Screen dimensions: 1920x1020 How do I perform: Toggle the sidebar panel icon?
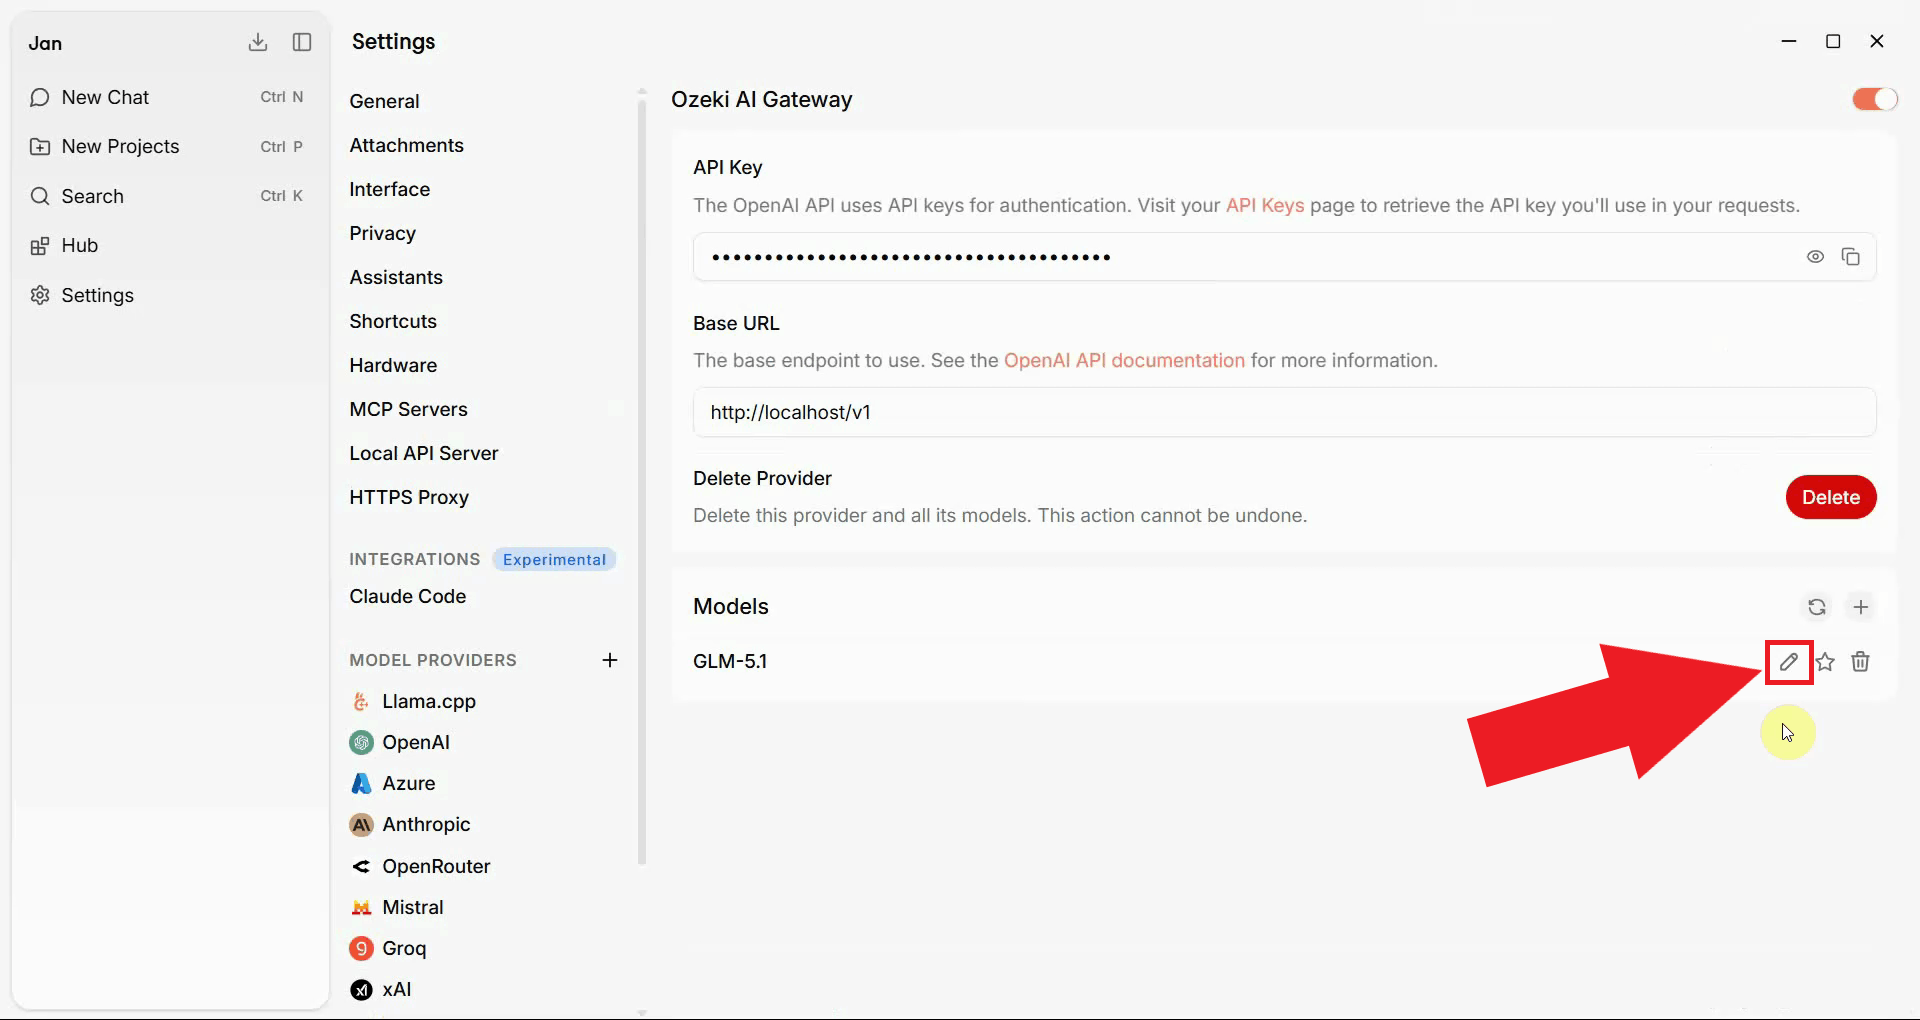302,42
